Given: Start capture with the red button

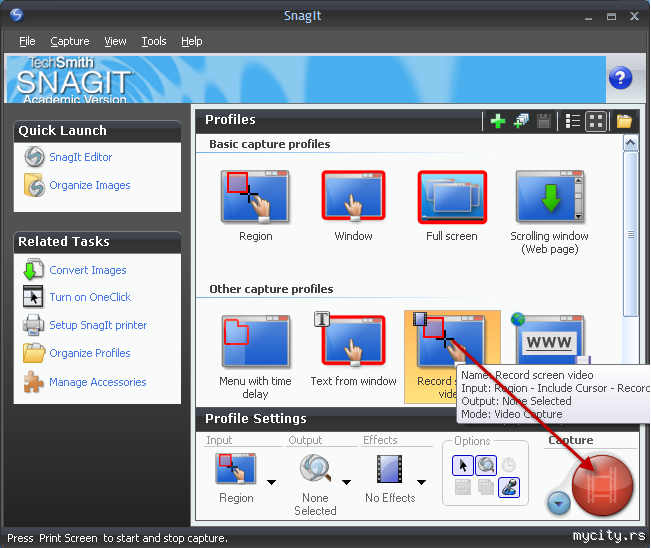Looking at the screenshot, I should click(602, 485).
